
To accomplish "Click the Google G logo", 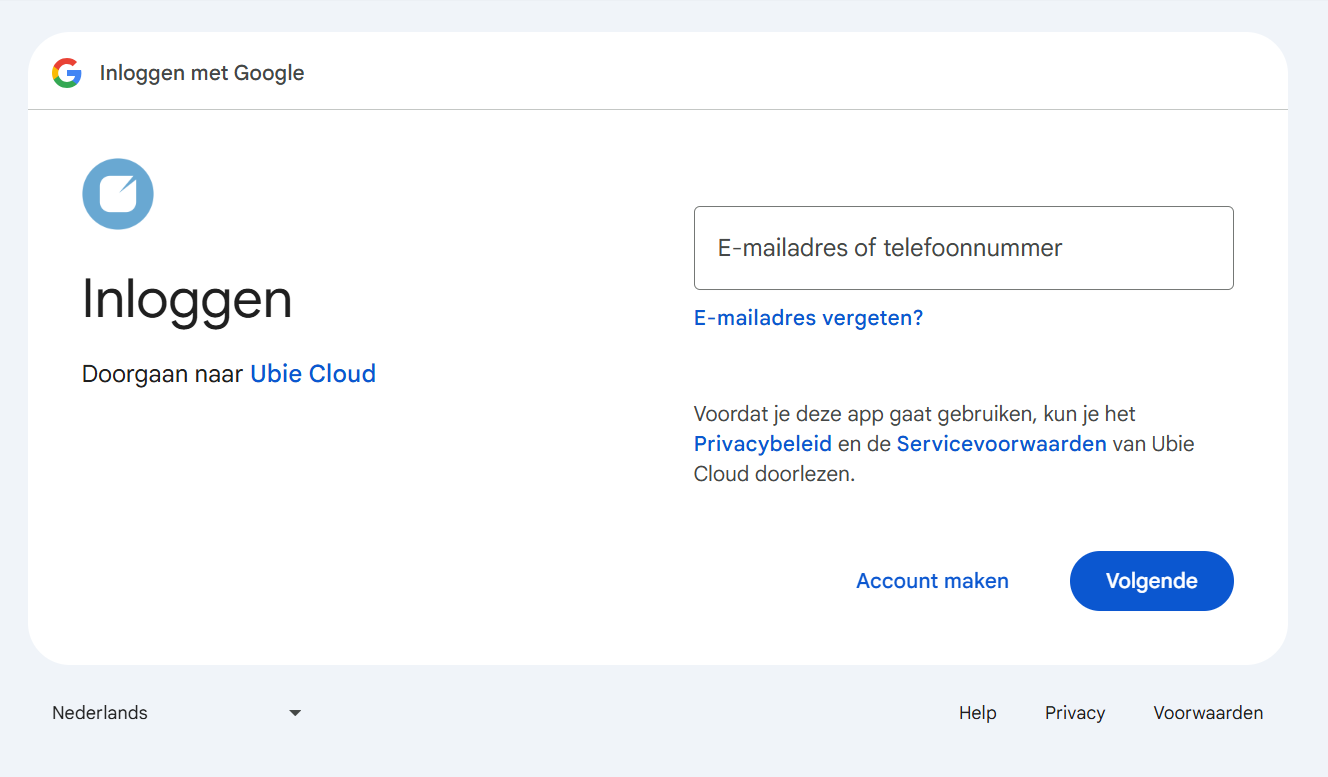I will (66, 72).
